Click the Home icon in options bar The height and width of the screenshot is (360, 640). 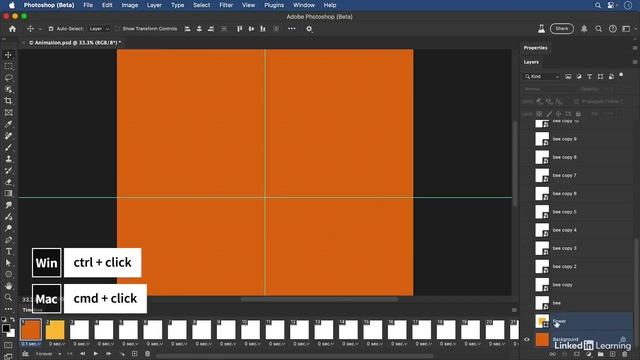tap(12, 29)
